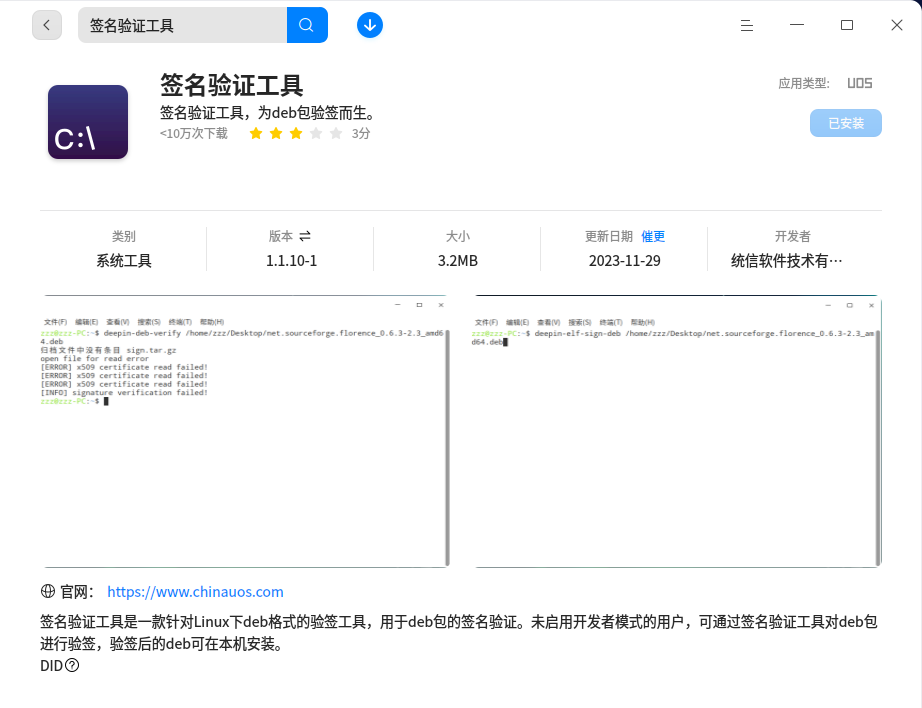Click the deepin-elf-sign-deb terminal screenshot
922x708 pixels.
676,430
